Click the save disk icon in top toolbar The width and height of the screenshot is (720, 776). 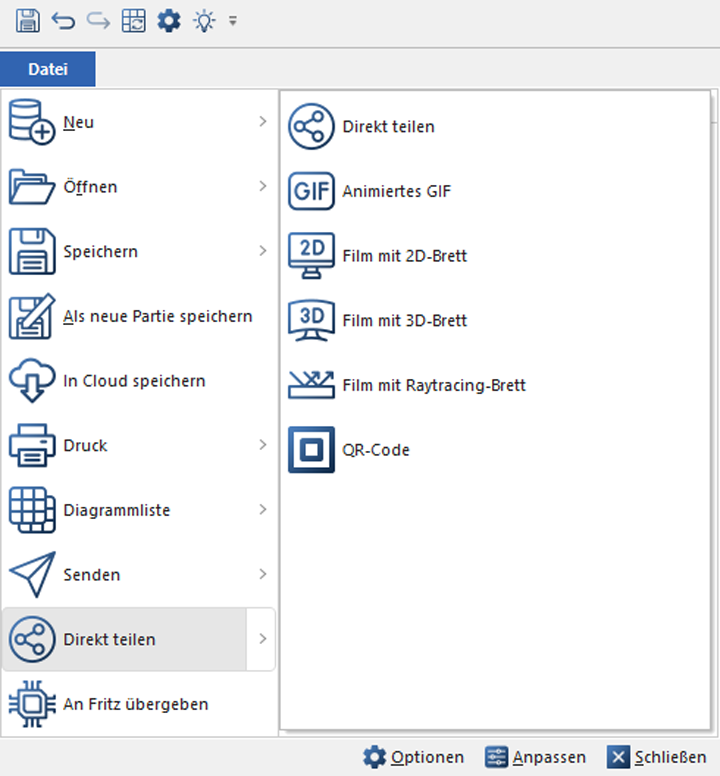[28, 20]
